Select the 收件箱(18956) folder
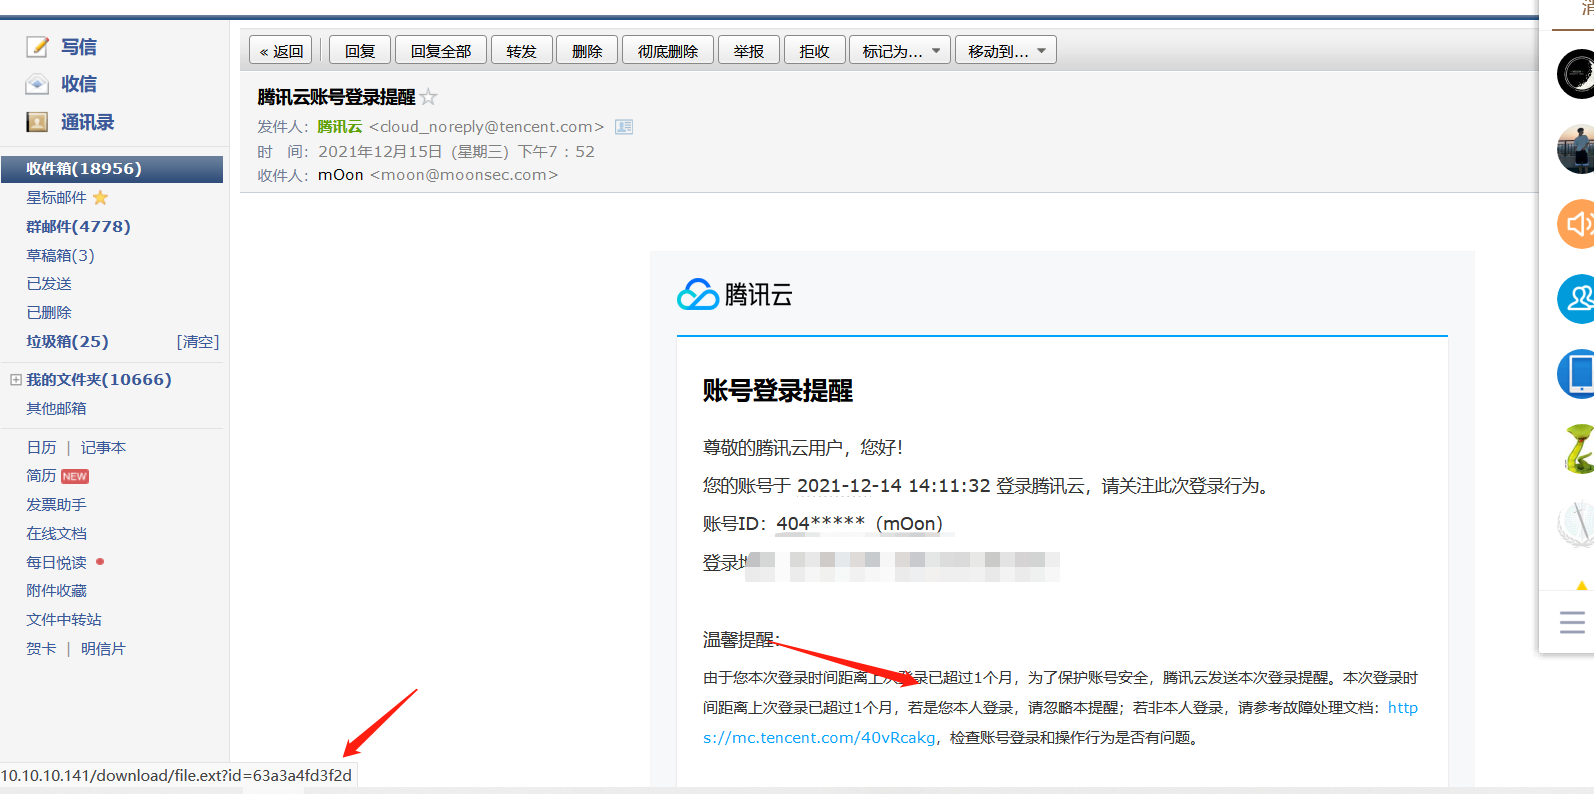This screenshot has height=794, width=1594. point(112,169)
